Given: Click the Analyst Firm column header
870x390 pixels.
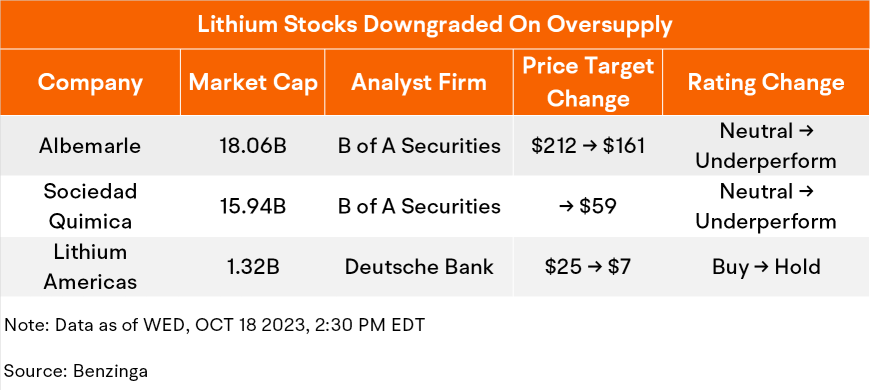Looking at the screenshot, I should 419,83.
